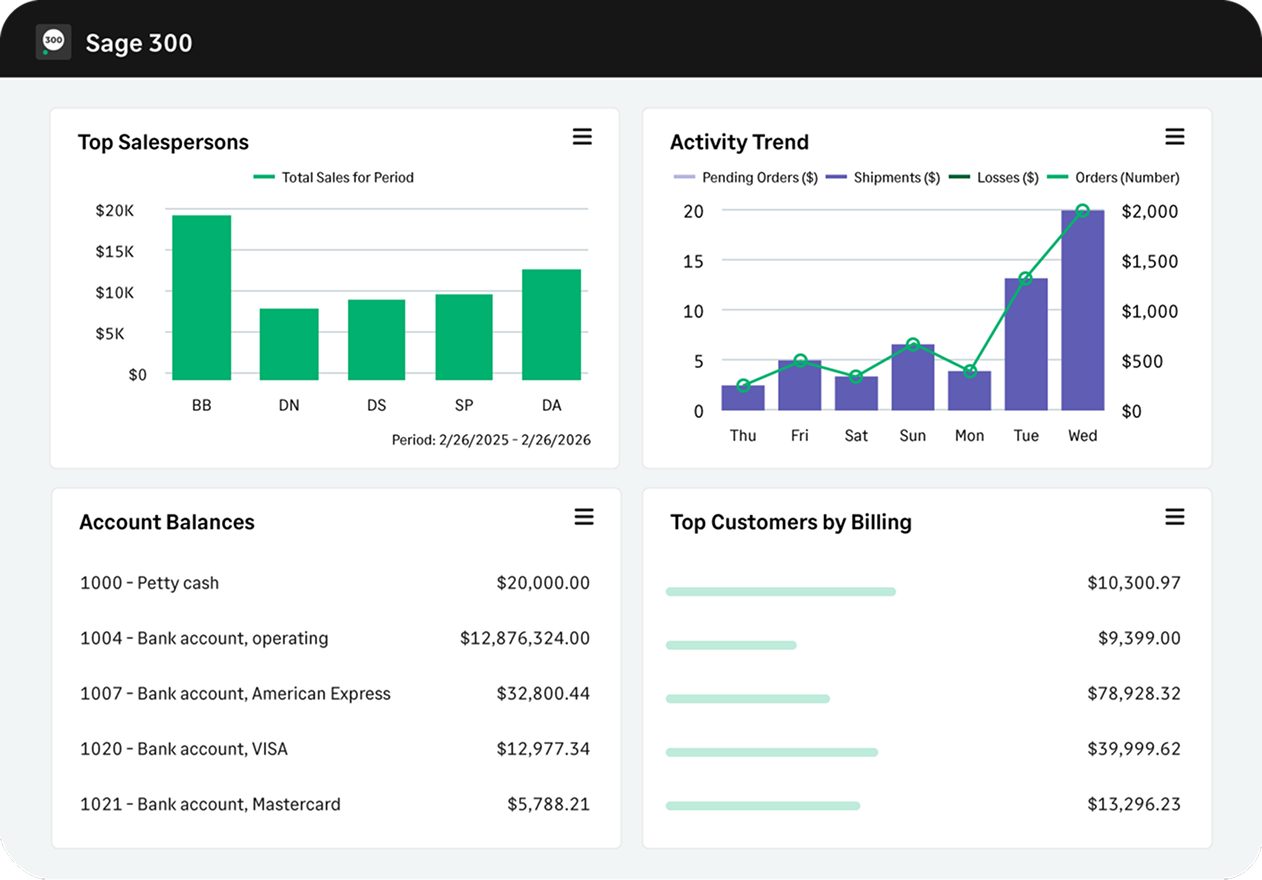Click the Tue orders line point
Image resolution: width=1262 pixels, height=880 pixels.
pos(1026,278)
